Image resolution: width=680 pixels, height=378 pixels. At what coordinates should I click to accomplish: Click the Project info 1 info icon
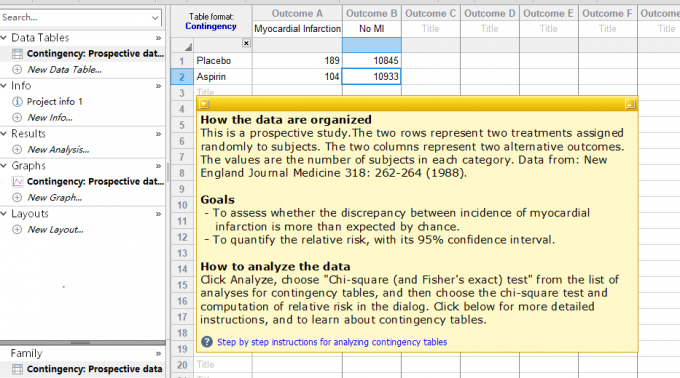click(x=17, y=102)
